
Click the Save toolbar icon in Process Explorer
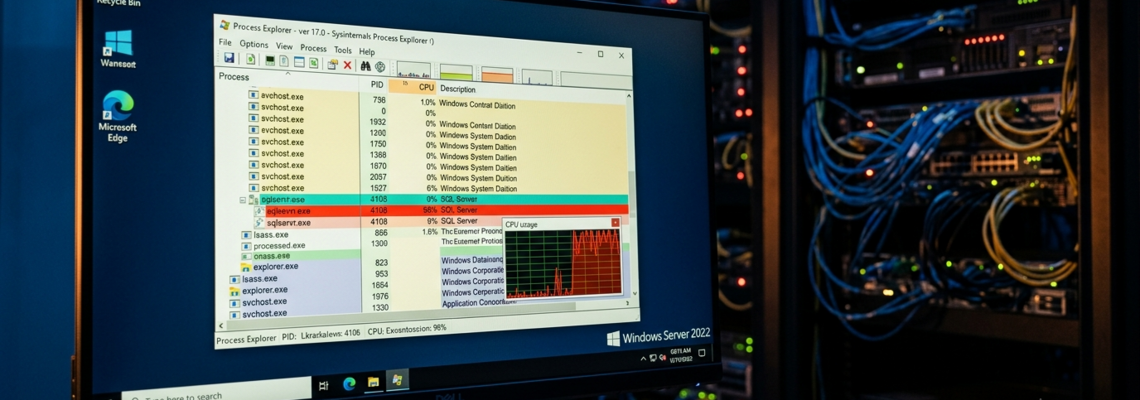coord(229,57)
